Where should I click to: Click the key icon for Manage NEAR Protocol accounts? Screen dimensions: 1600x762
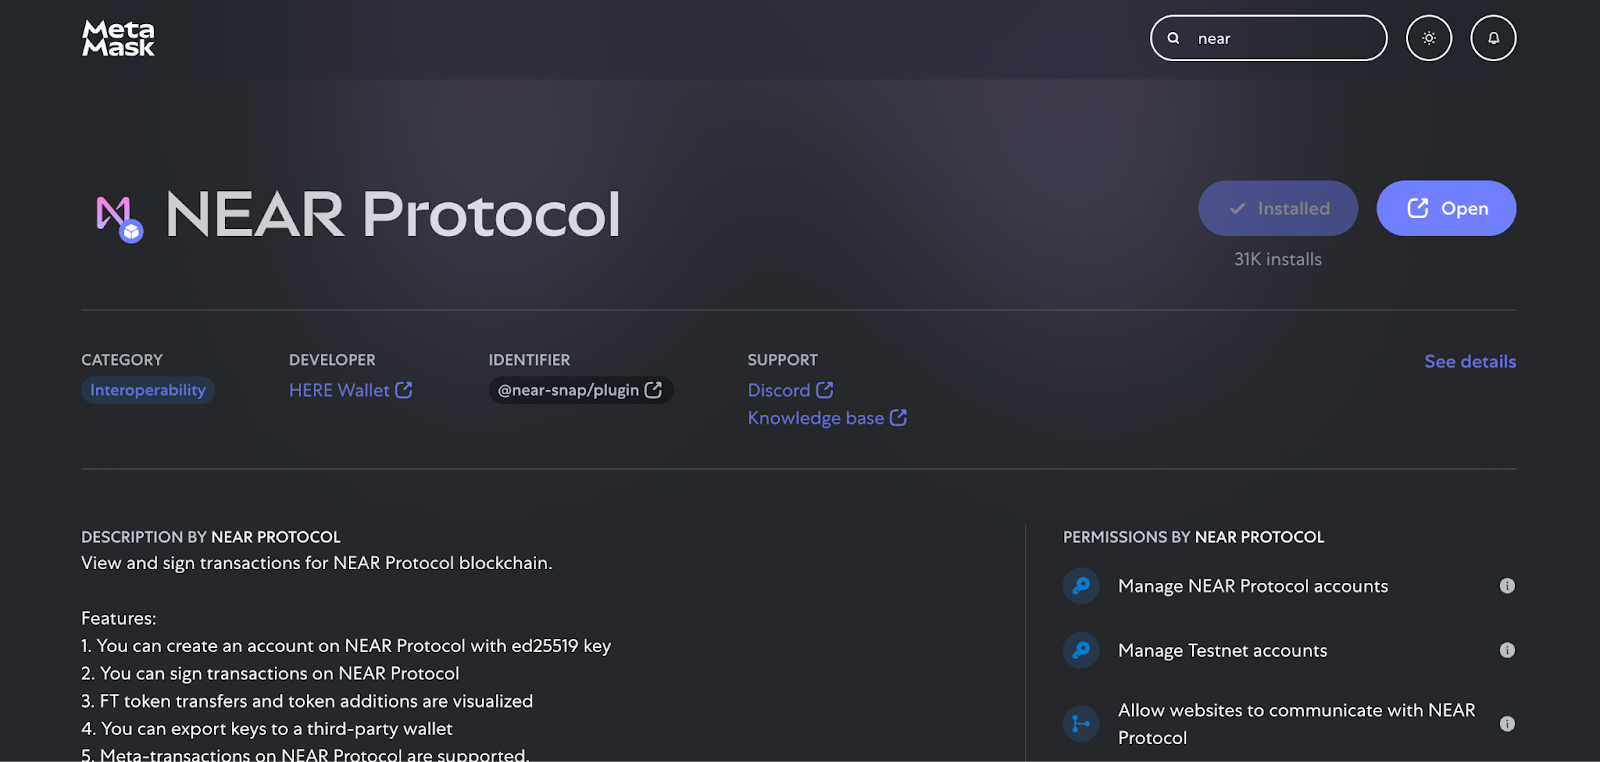(1081, 586)
